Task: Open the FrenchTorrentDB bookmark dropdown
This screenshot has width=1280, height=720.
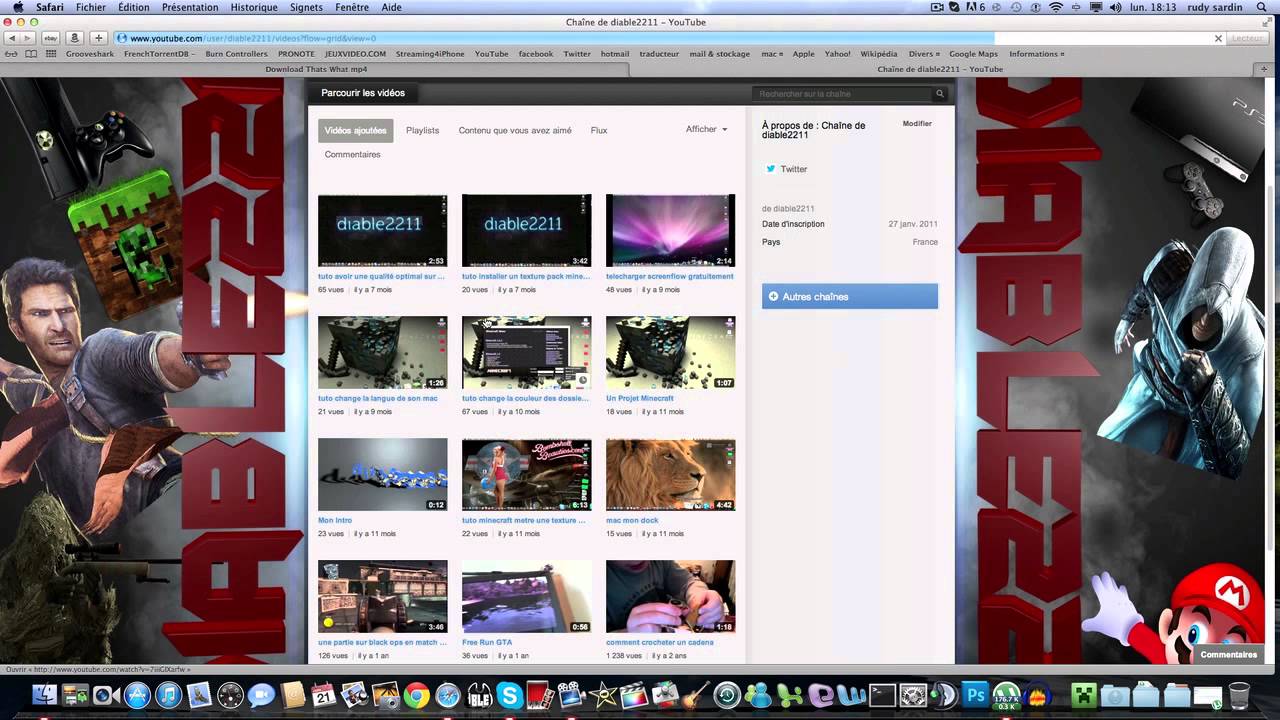Action: click(159, 54)
